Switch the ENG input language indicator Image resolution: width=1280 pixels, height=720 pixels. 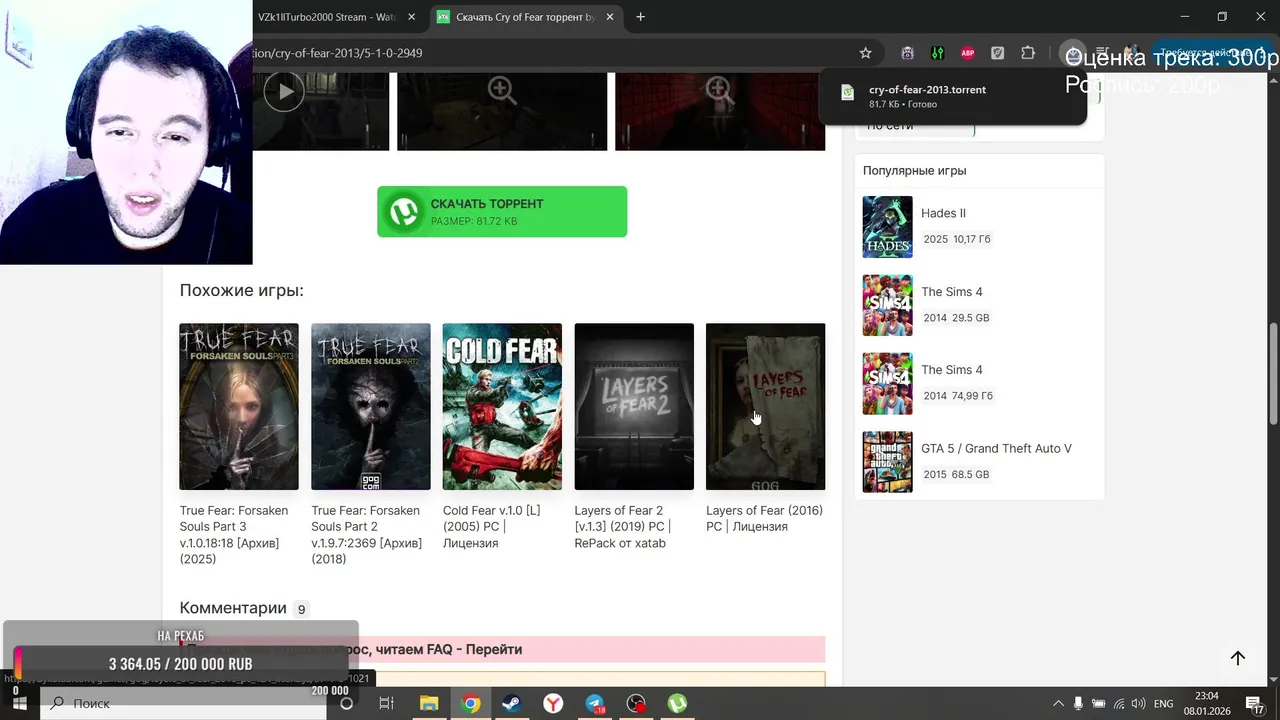click(x=1164, y=704)
